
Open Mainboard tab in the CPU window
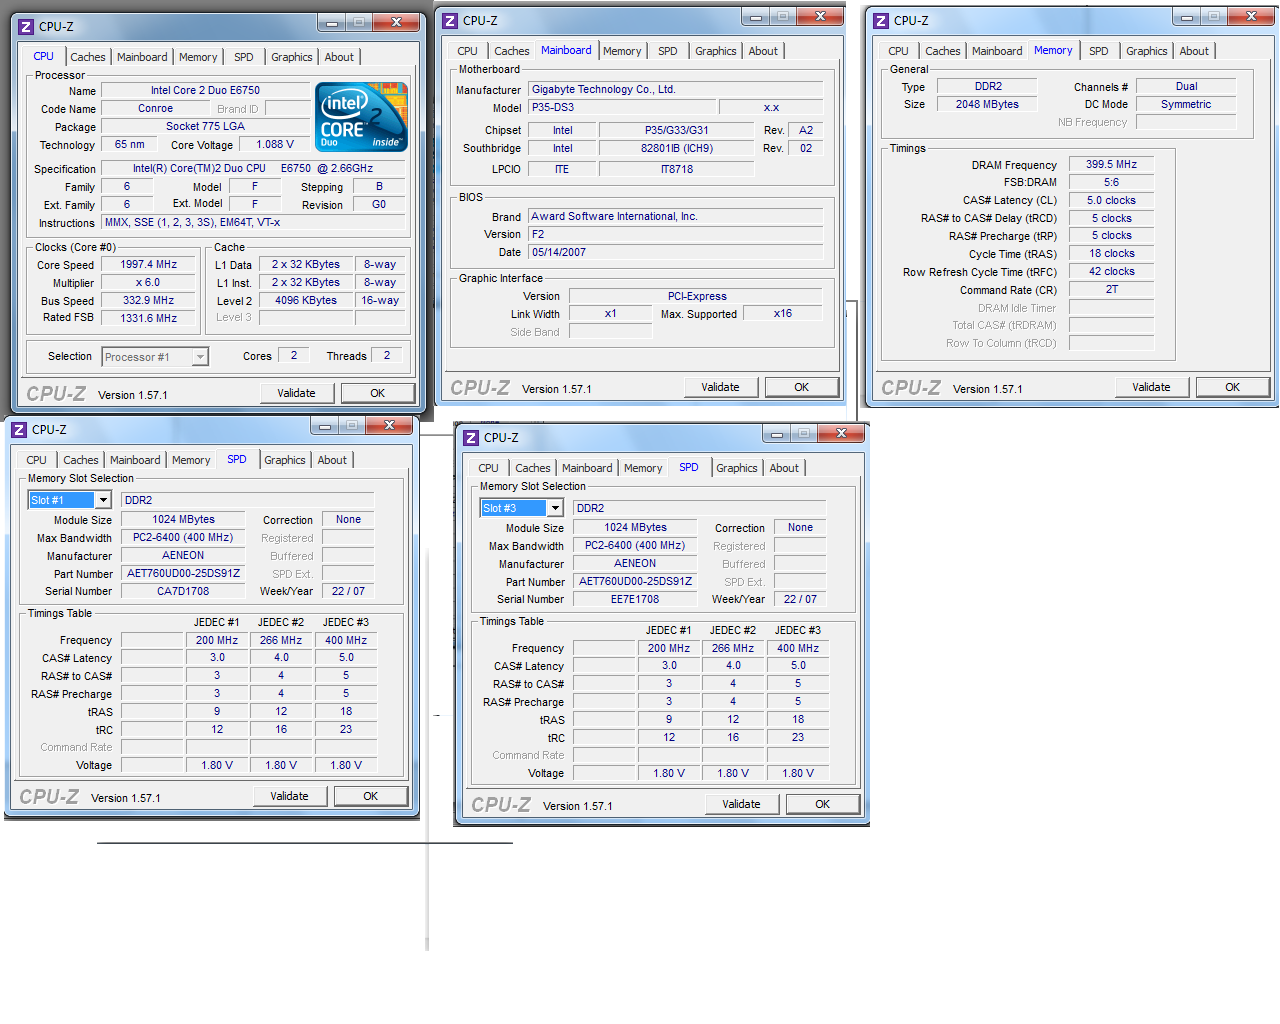tap(142, 57)
